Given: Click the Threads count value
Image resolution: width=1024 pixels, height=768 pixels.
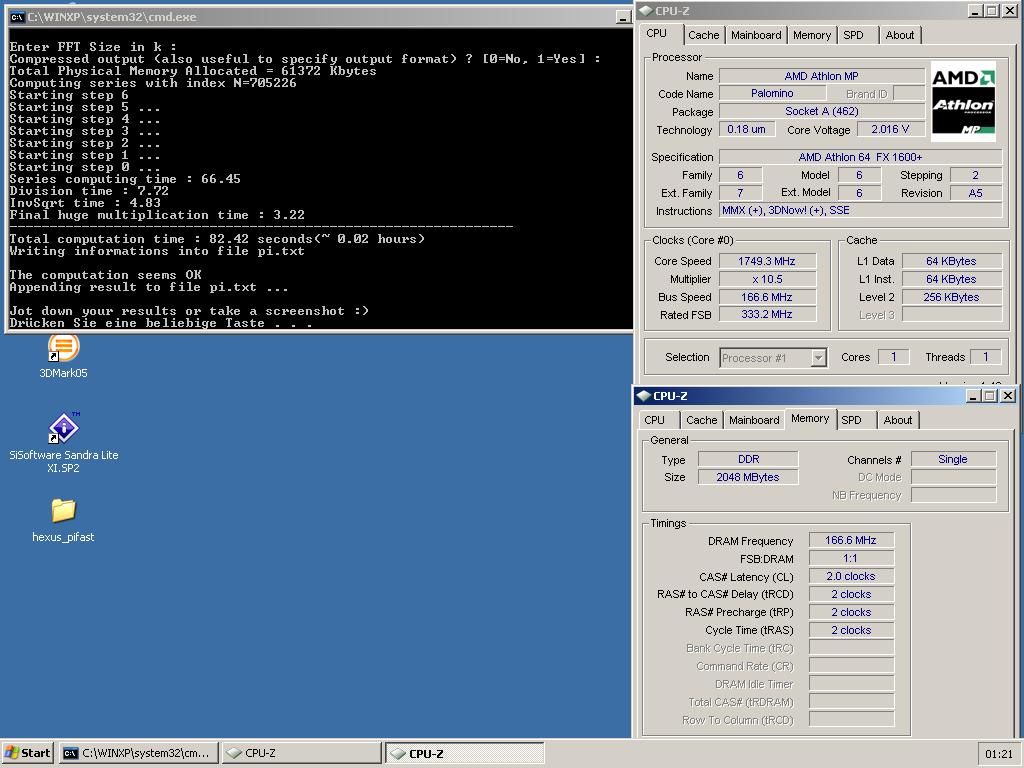Looking at the screenshot, I should [985, 357].
